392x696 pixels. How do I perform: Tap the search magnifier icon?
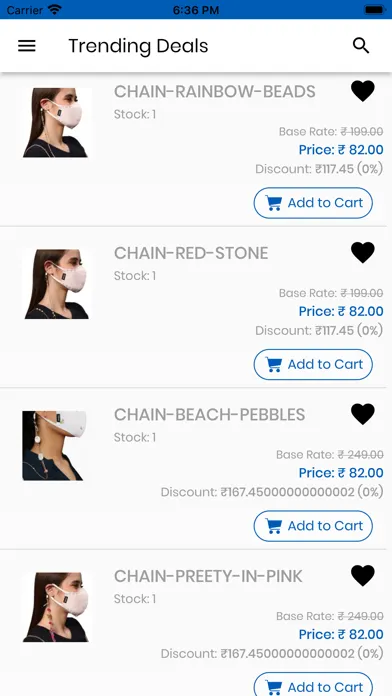[360, 45]
